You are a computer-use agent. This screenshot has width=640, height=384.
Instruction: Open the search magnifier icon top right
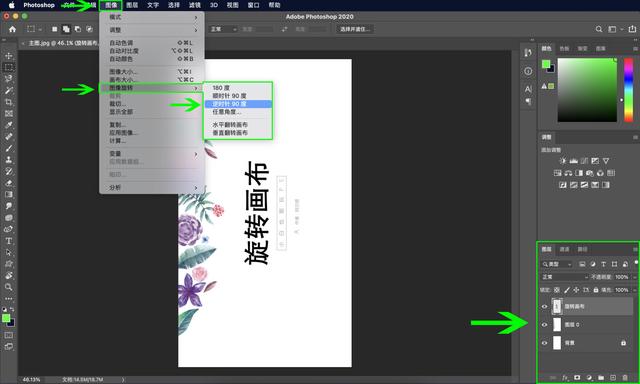(x=599, y=29)
